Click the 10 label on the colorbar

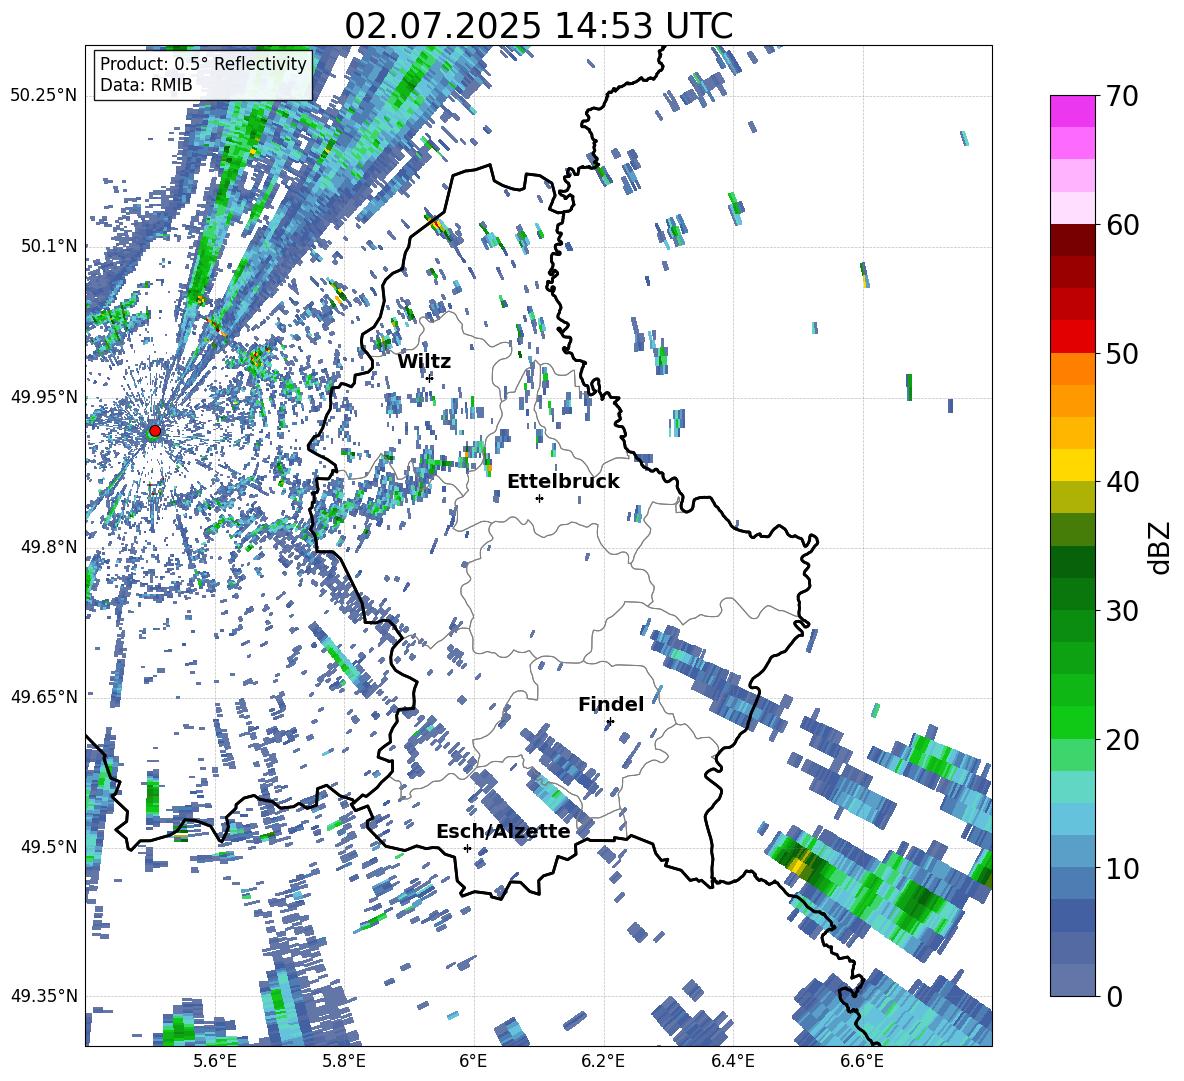[1122, 868]
